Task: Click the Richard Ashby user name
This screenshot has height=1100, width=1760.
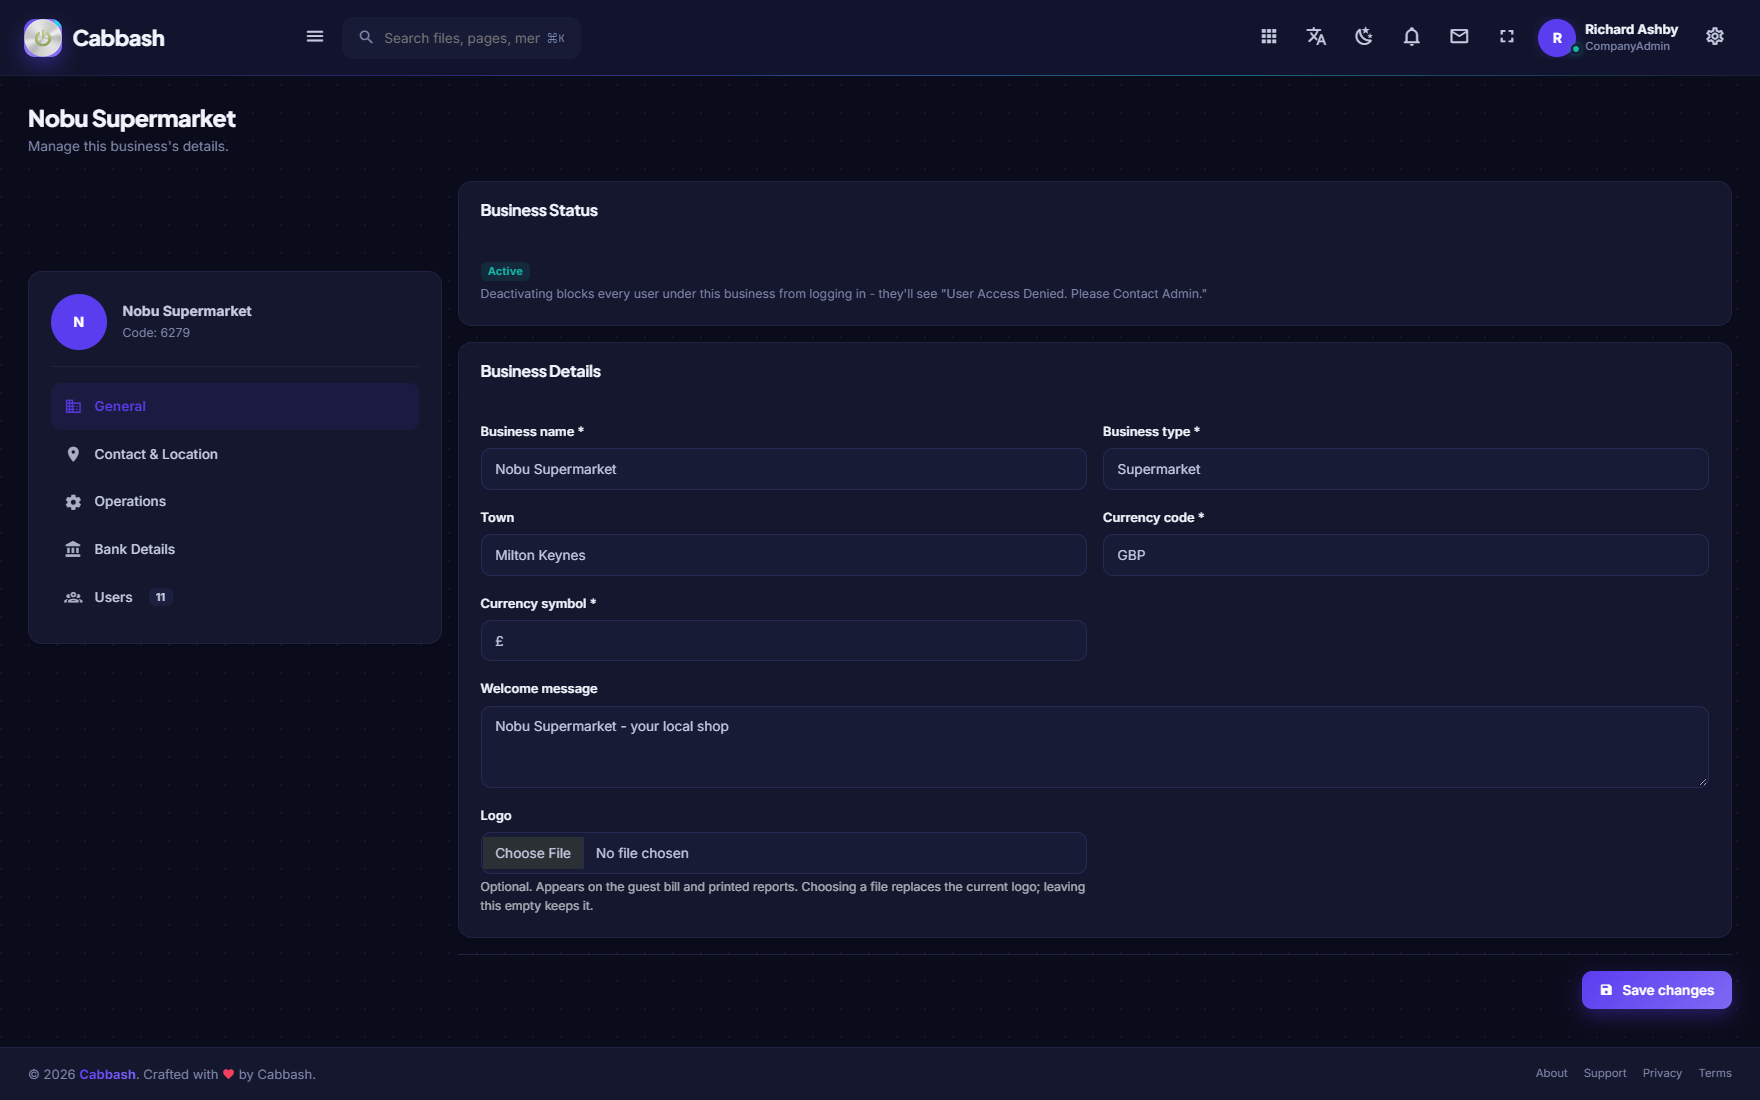Action: [x=1631, y=29]
